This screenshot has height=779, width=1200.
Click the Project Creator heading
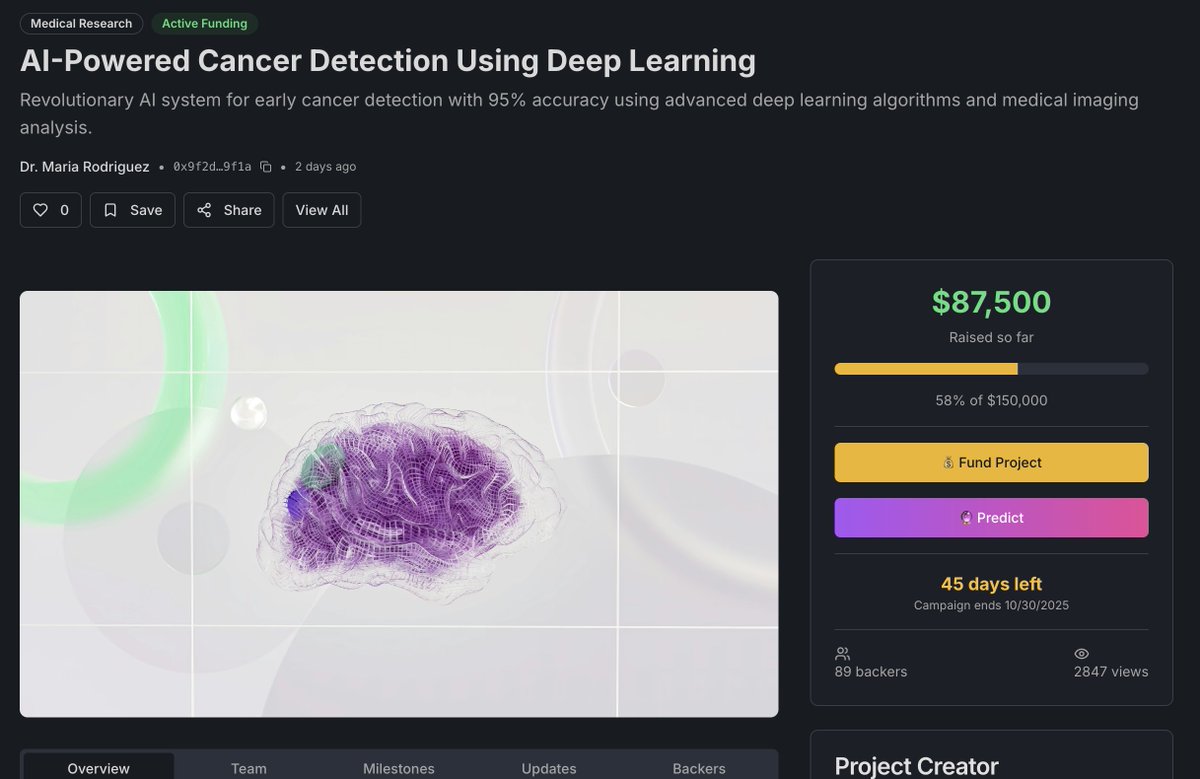pyautogui.click(x=917, y=766)
